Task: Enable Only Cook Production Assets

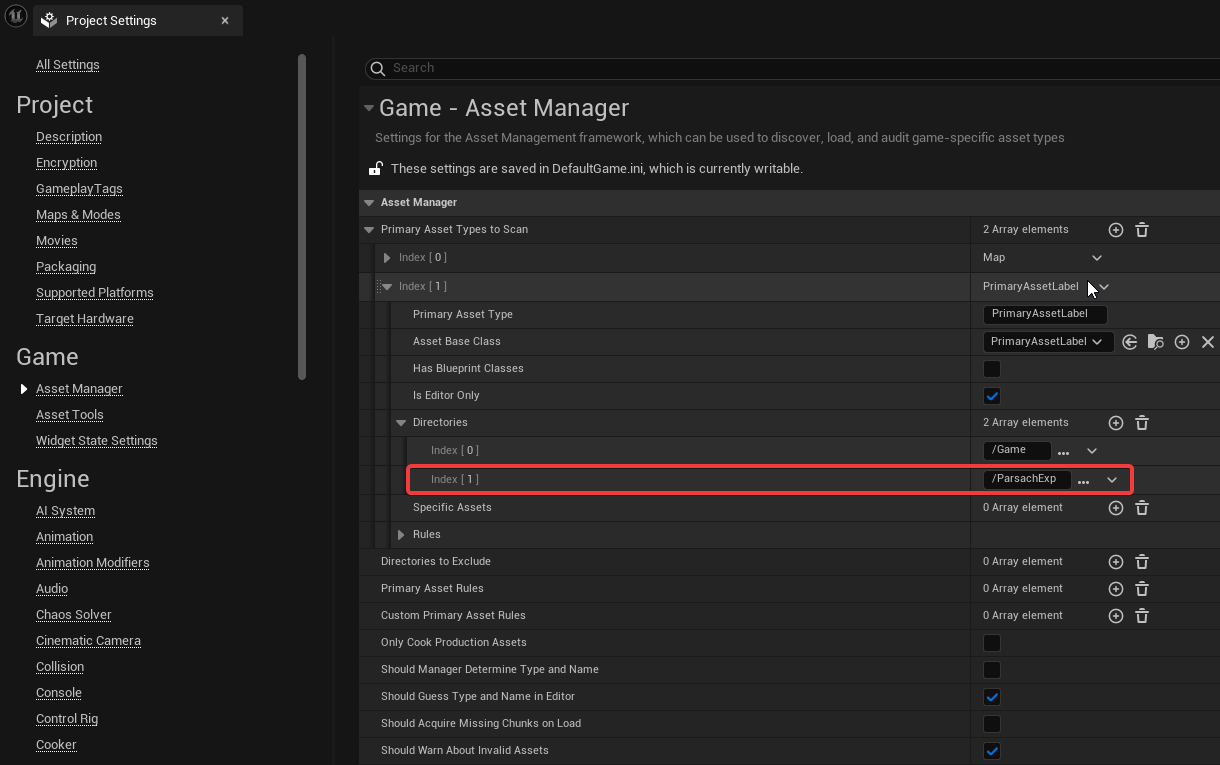Action: [x=992, y=643]
